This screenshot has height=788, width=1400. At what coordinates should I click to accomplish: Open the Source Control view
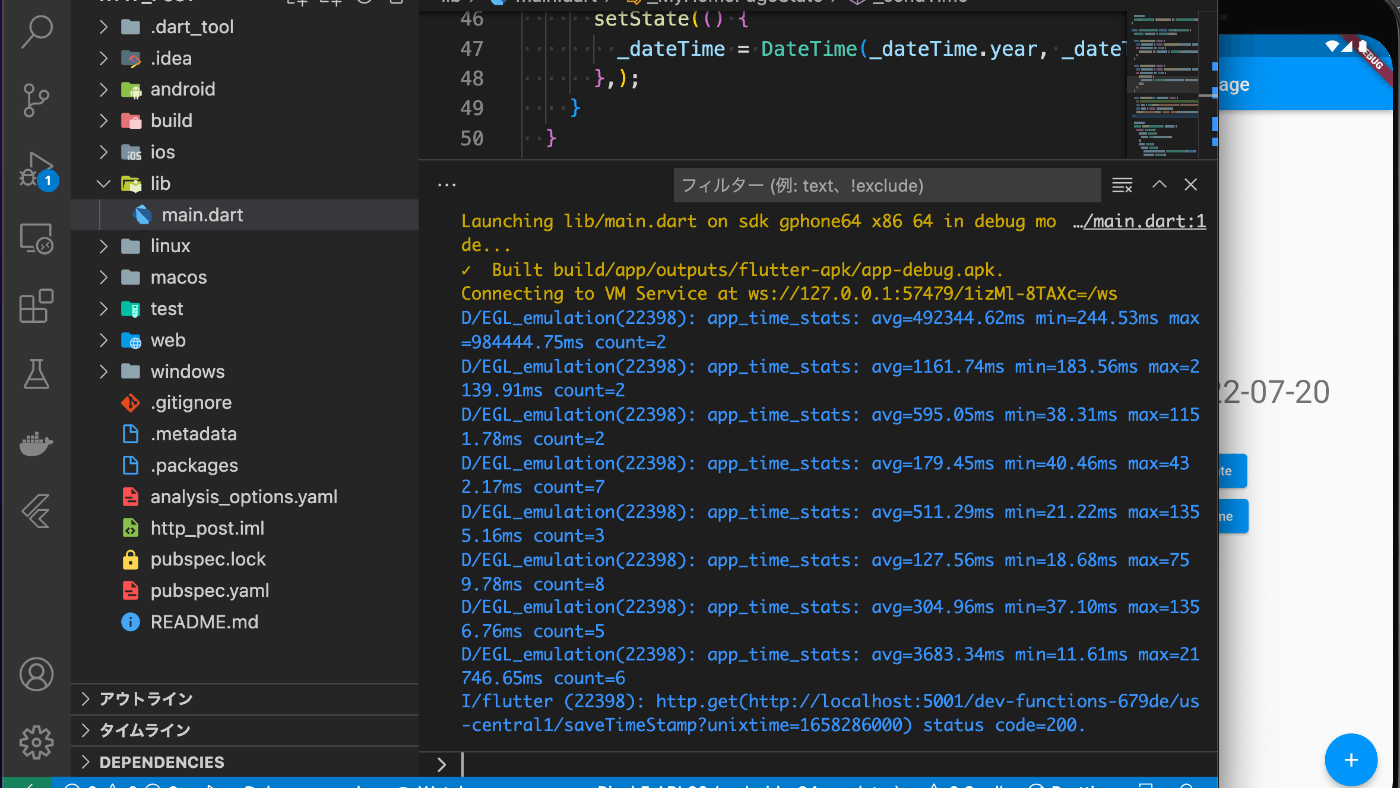36,101
